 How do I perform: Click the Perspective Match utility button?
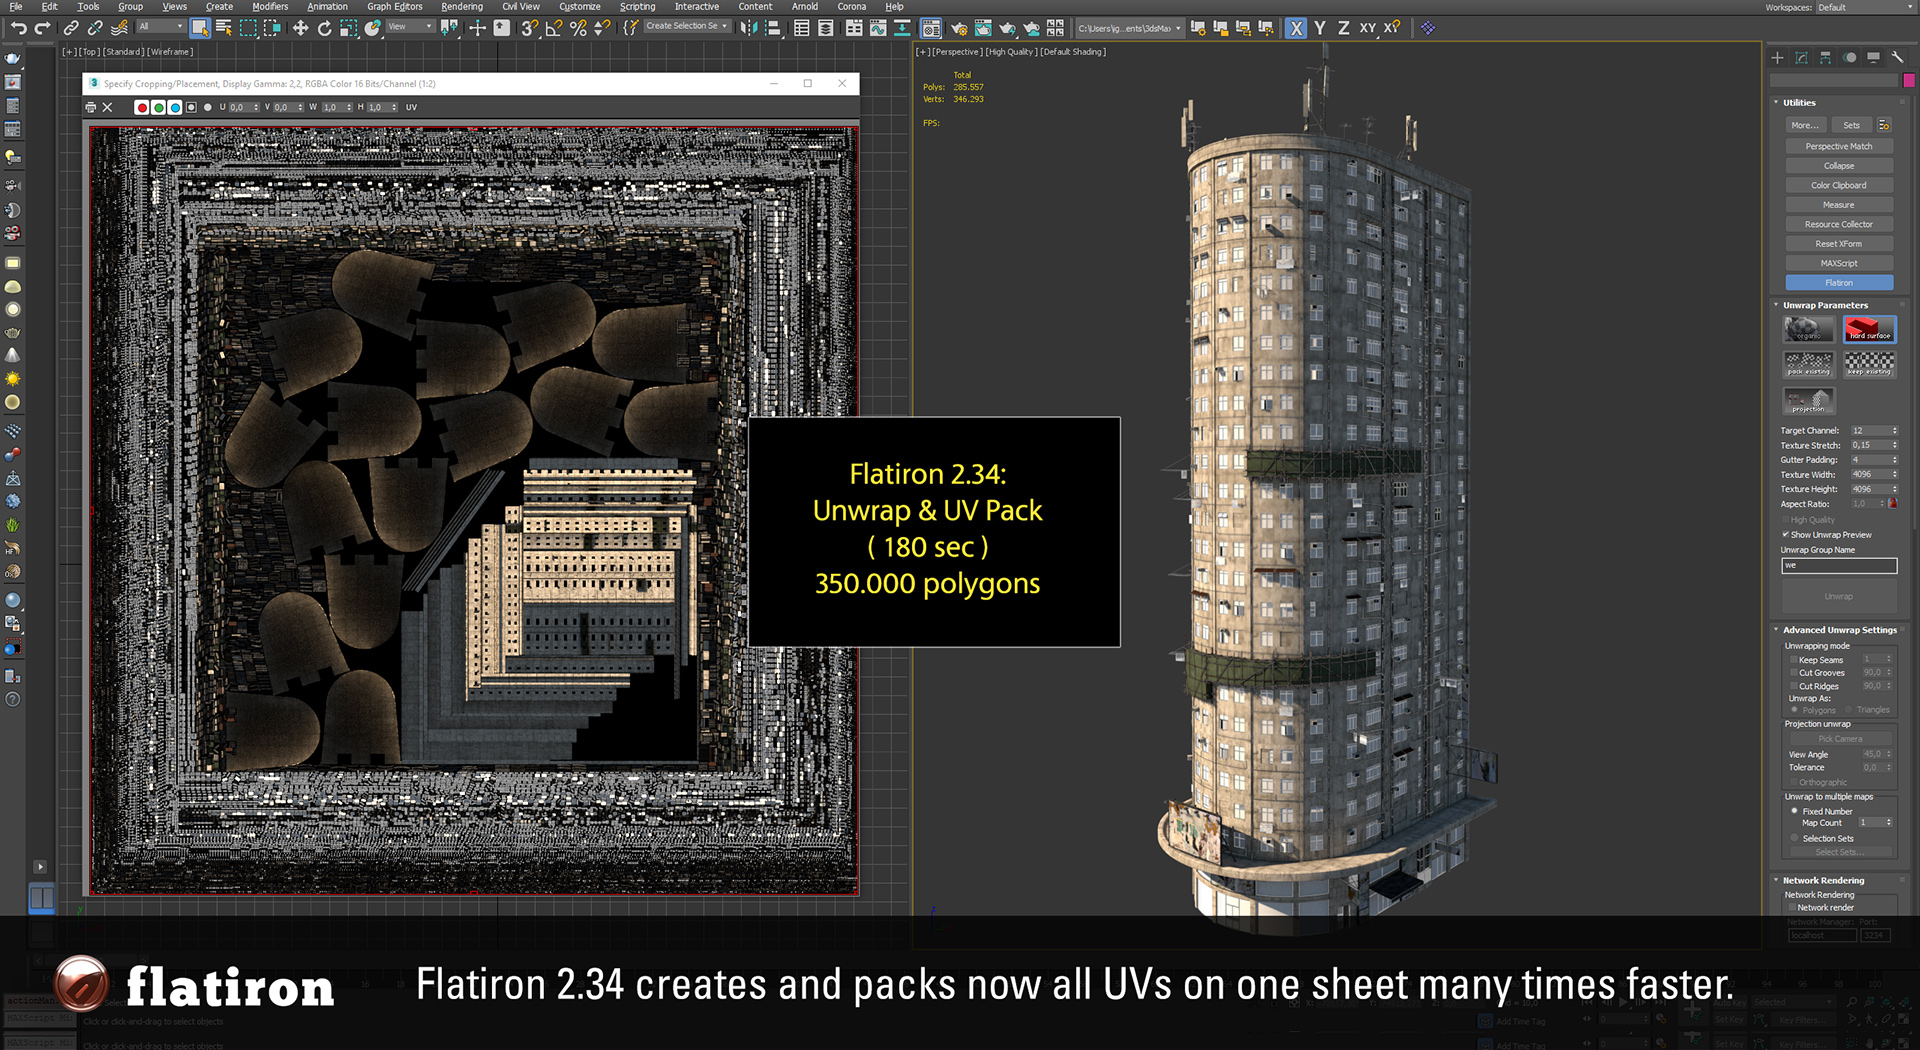pyautogui.click(x=1839, y=146)
